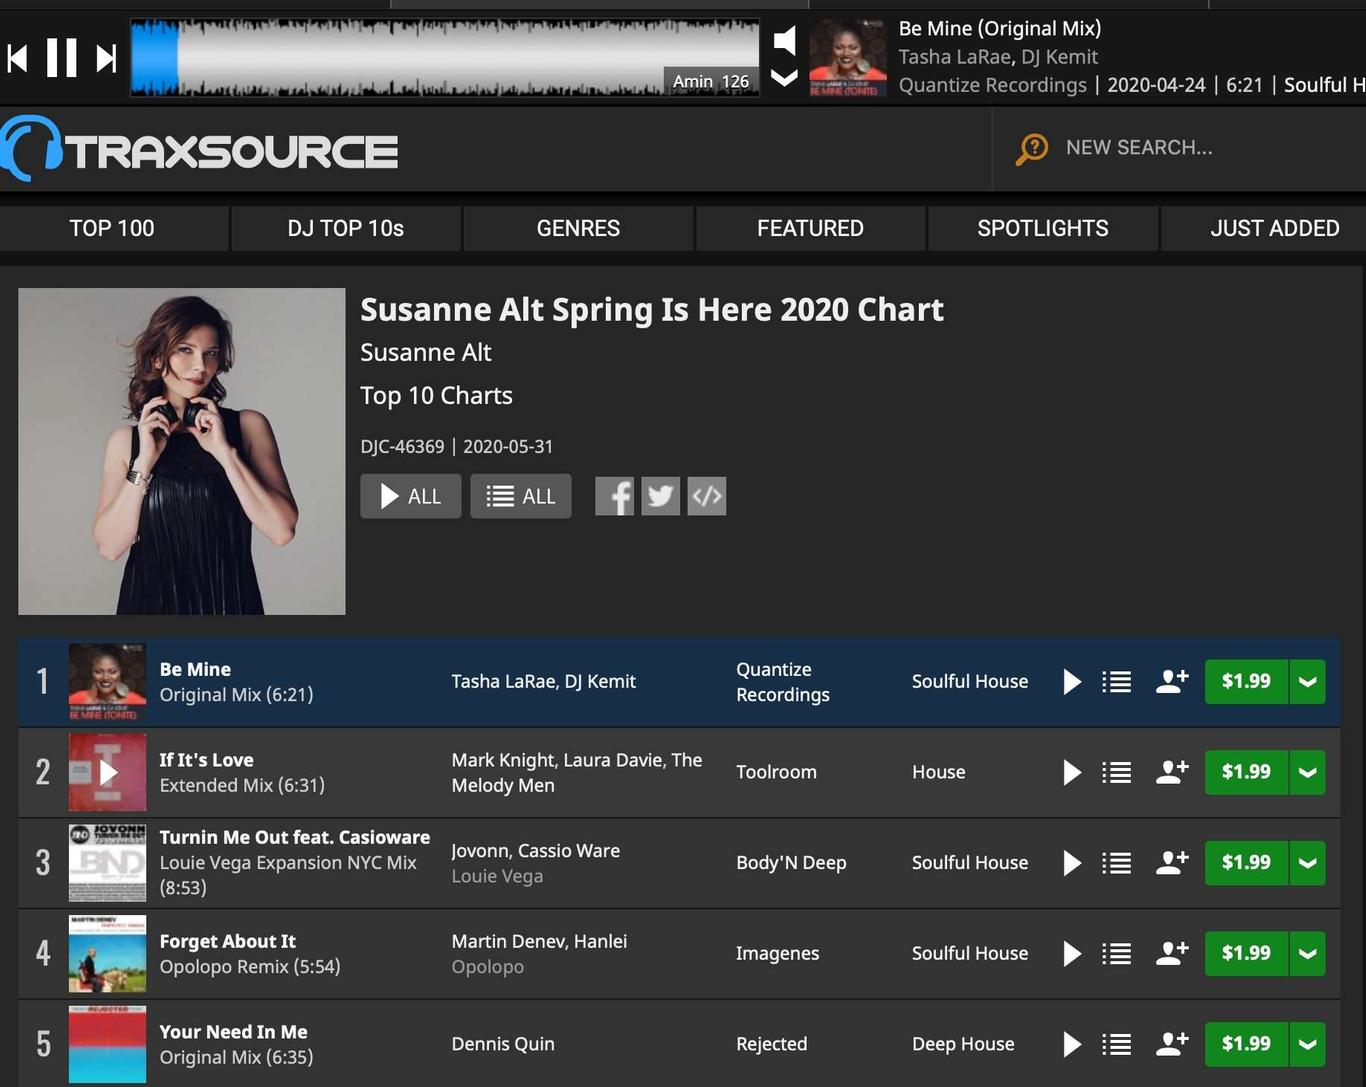The image size is (1366, 1087).
Task: Skip to previous track in player
Action: tap(17, 58)
